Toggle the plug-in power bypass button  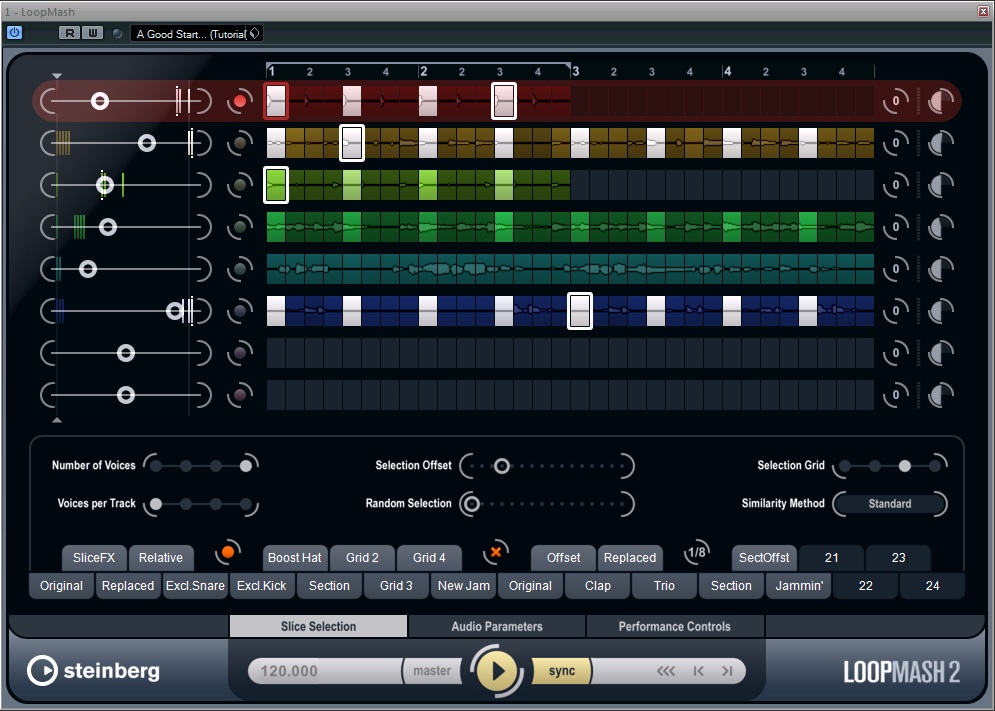tap(14, 33)
